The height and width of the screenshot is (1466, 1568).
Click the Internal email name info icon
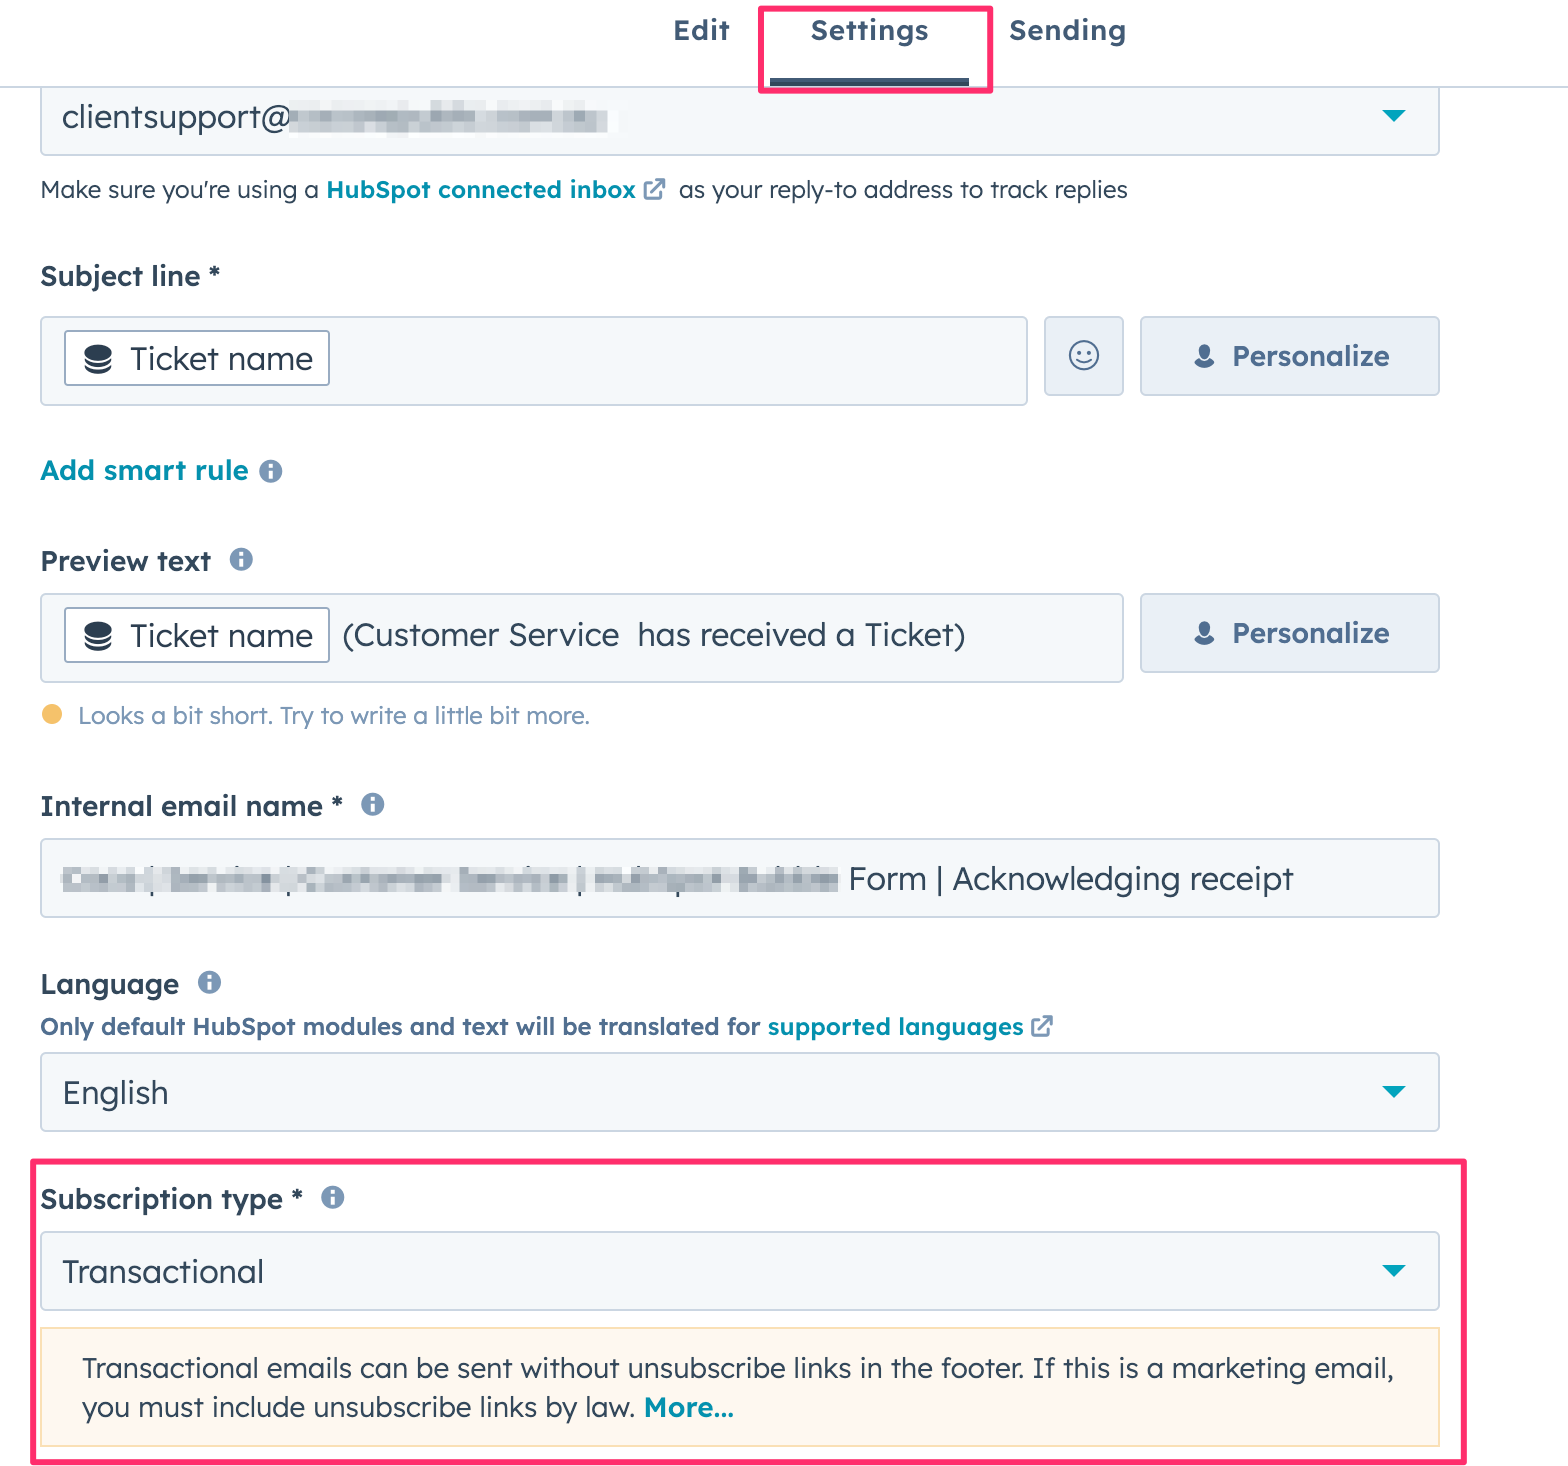(x=373, y=804)
